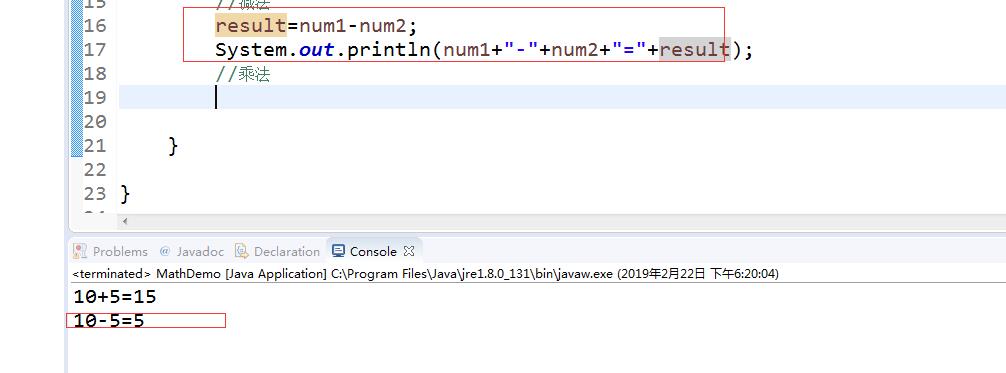This screenshot has width=1006, height=373.
Task: Click the closing brace on line 21
Action: pos(173,146)
